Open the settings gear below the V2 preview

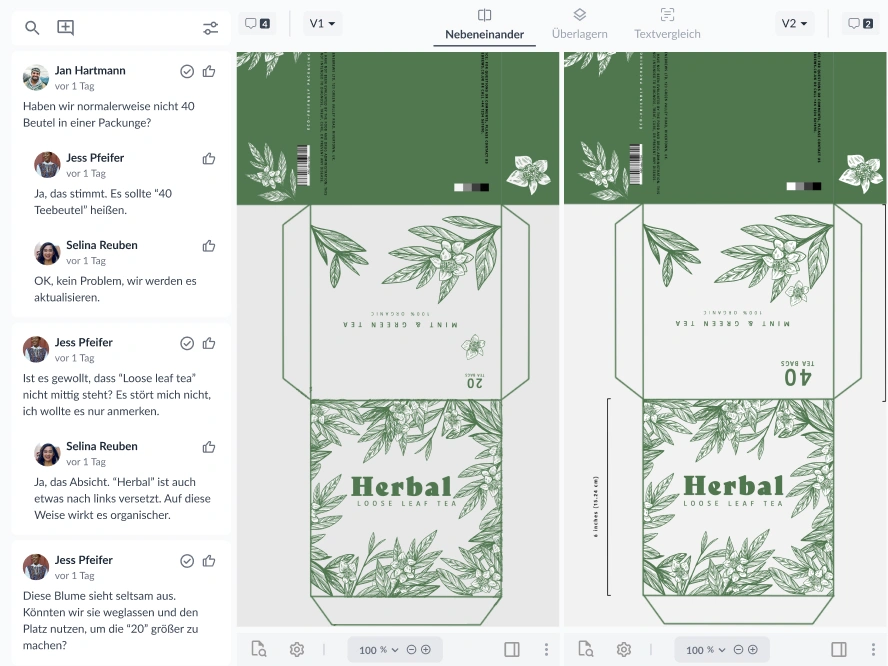click(623, 649)
